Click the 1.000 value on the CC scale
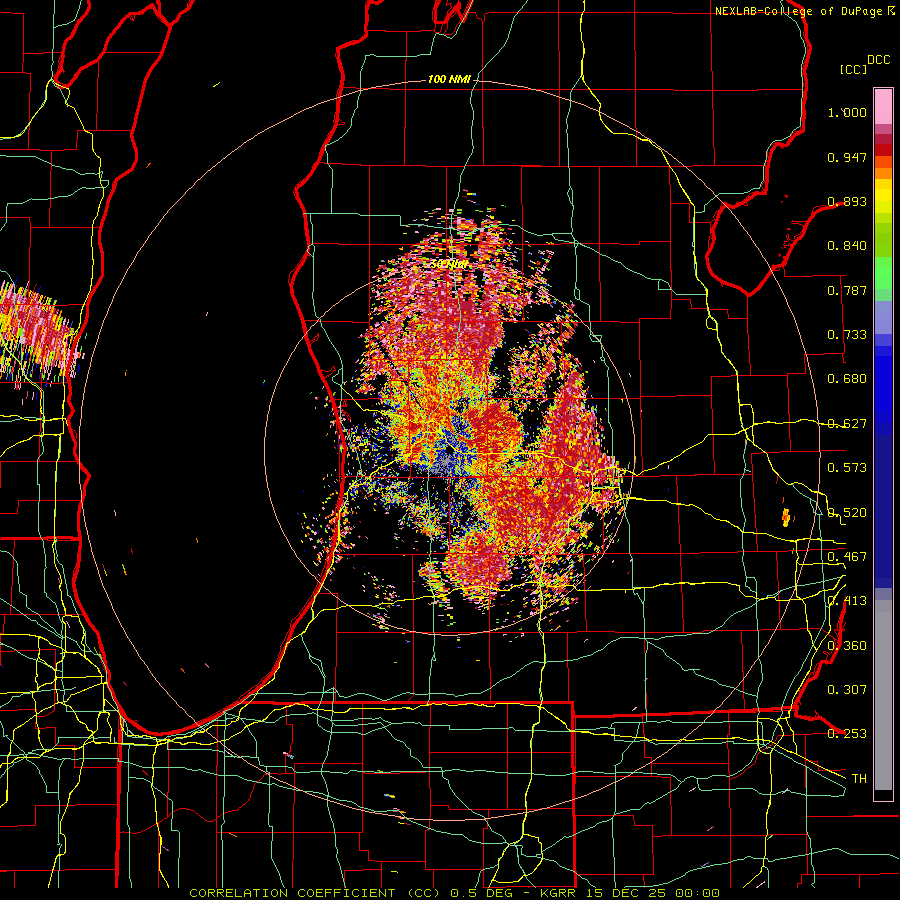This screenshot has height=900, width=900. [x=847, y=112]
